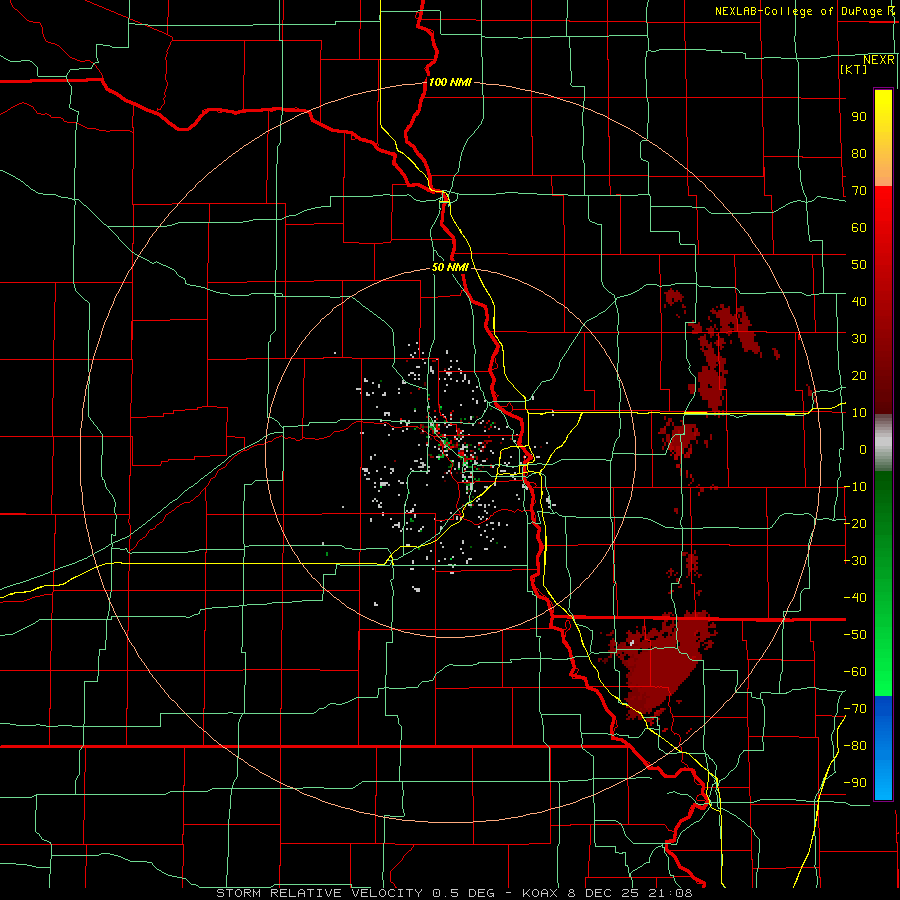Image resolution: width=900 pixels, height=900 pixels.
Task: Select the -60 value on the velocity scale
Action: [x=855, y=672]
